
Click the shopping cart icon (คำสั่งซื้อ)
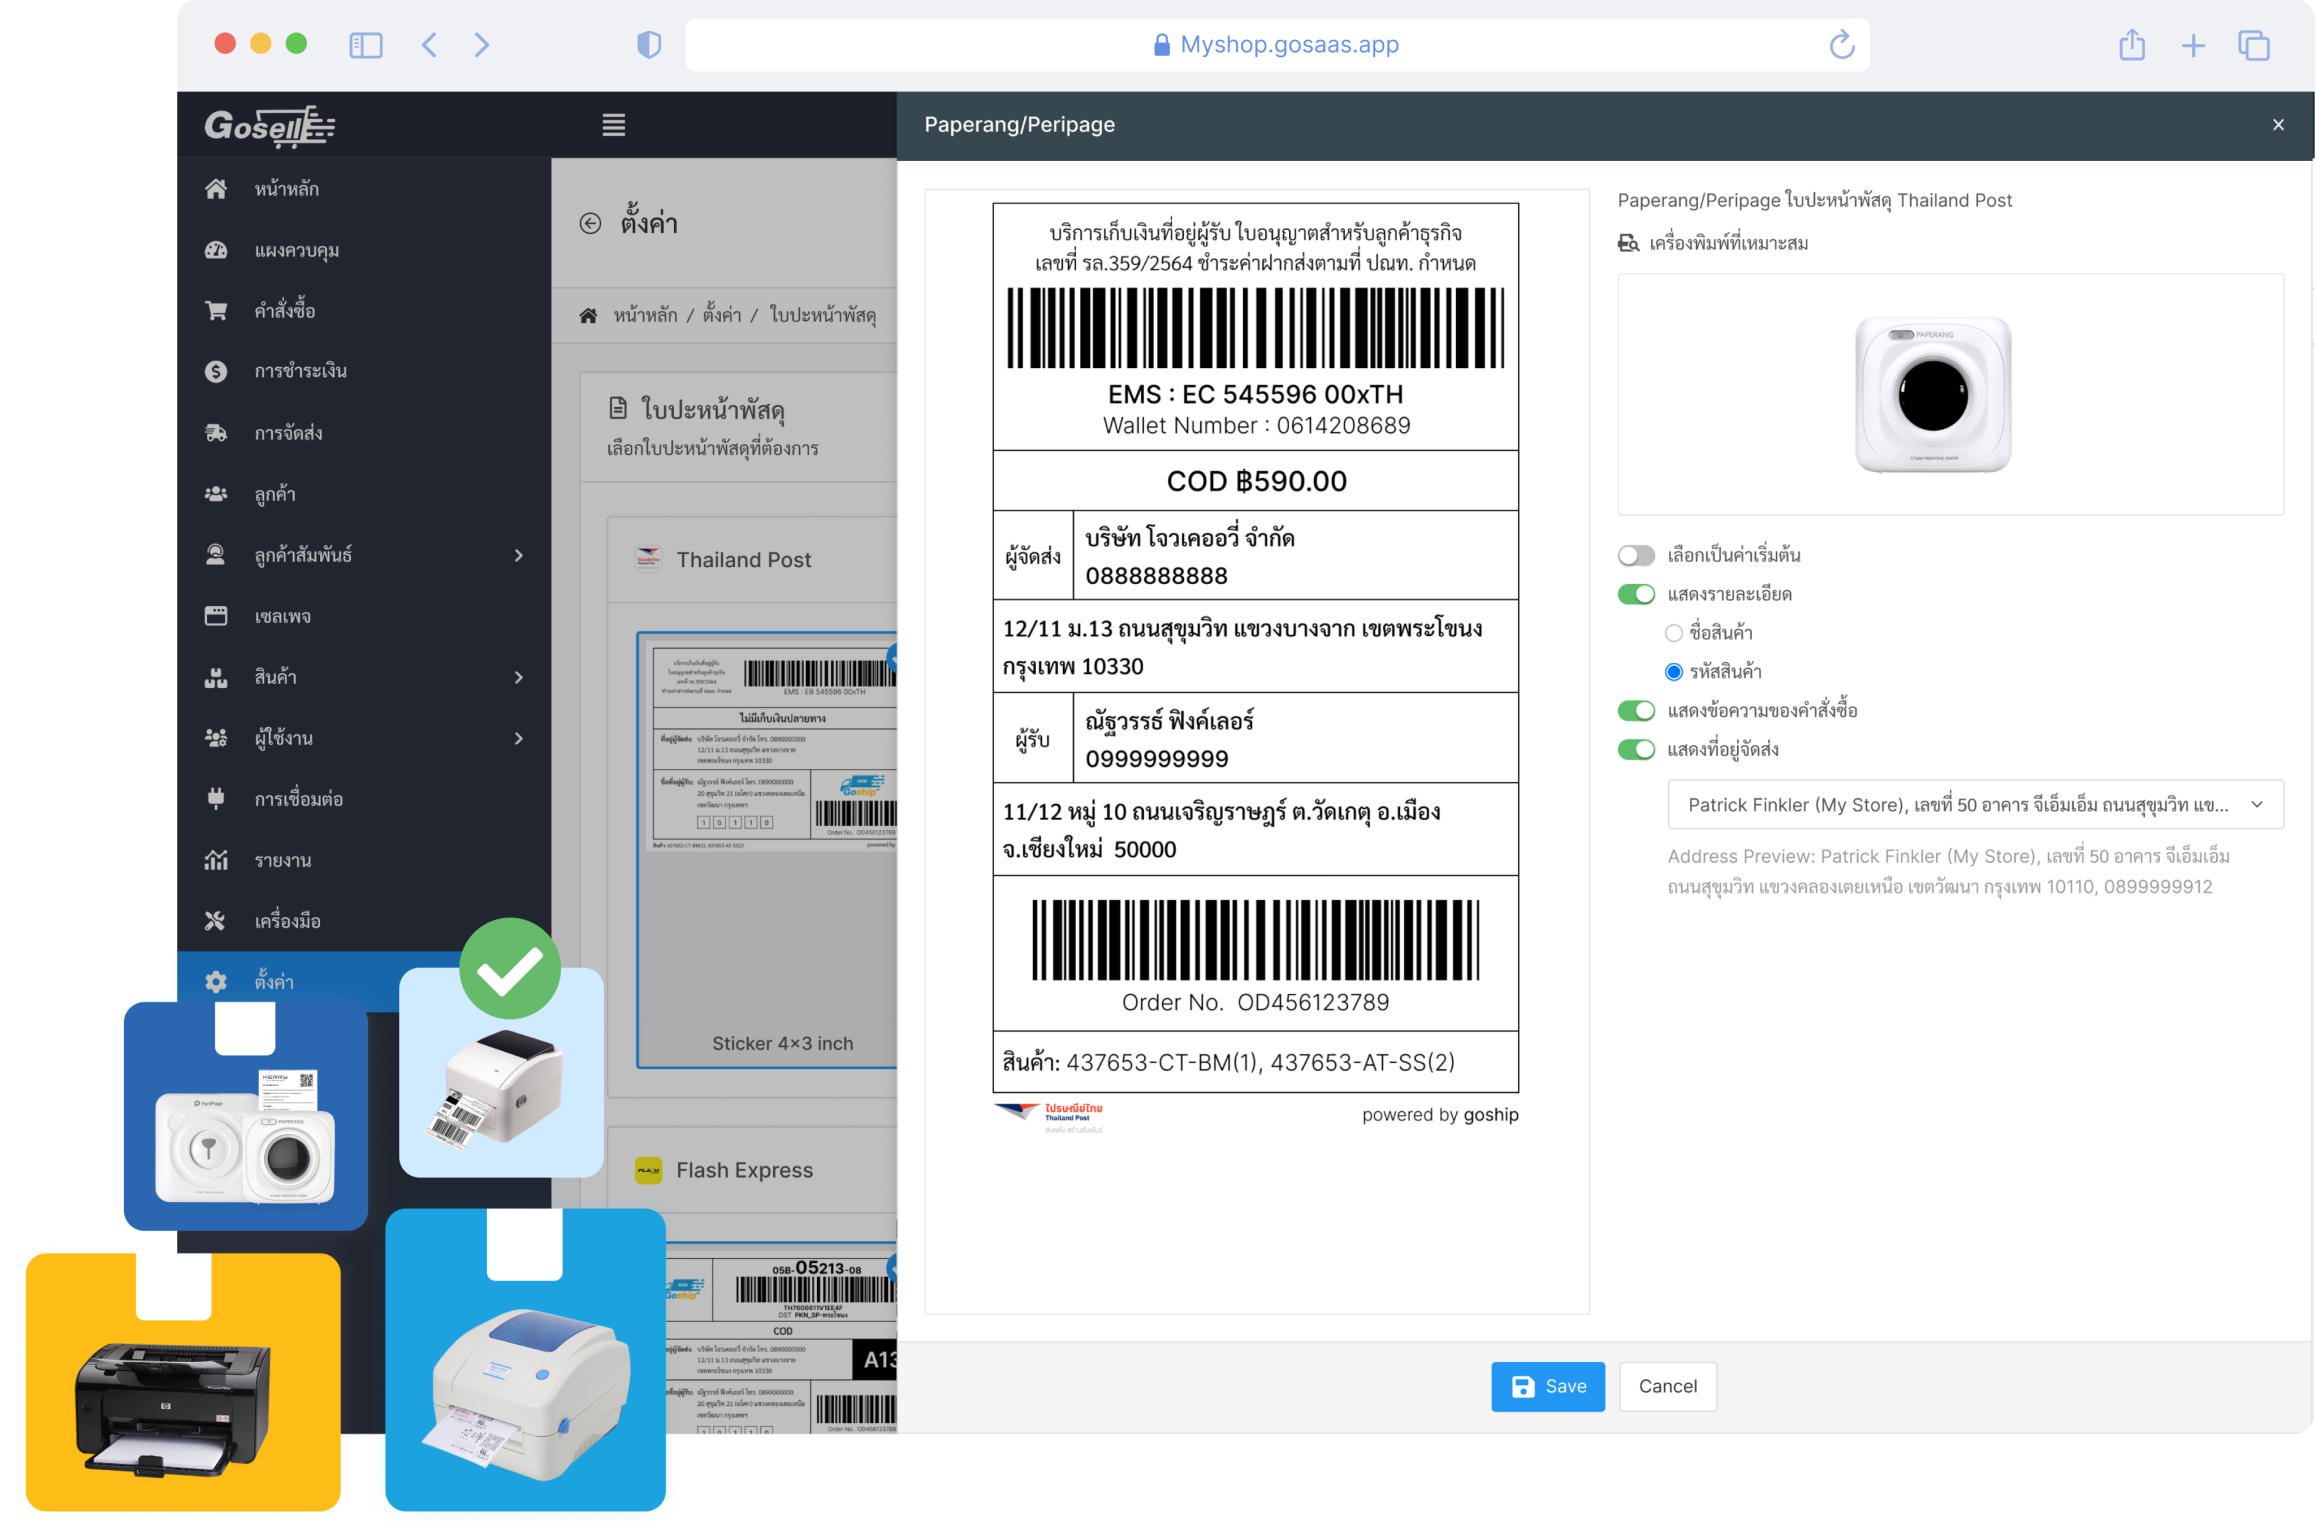pos(216,311)
